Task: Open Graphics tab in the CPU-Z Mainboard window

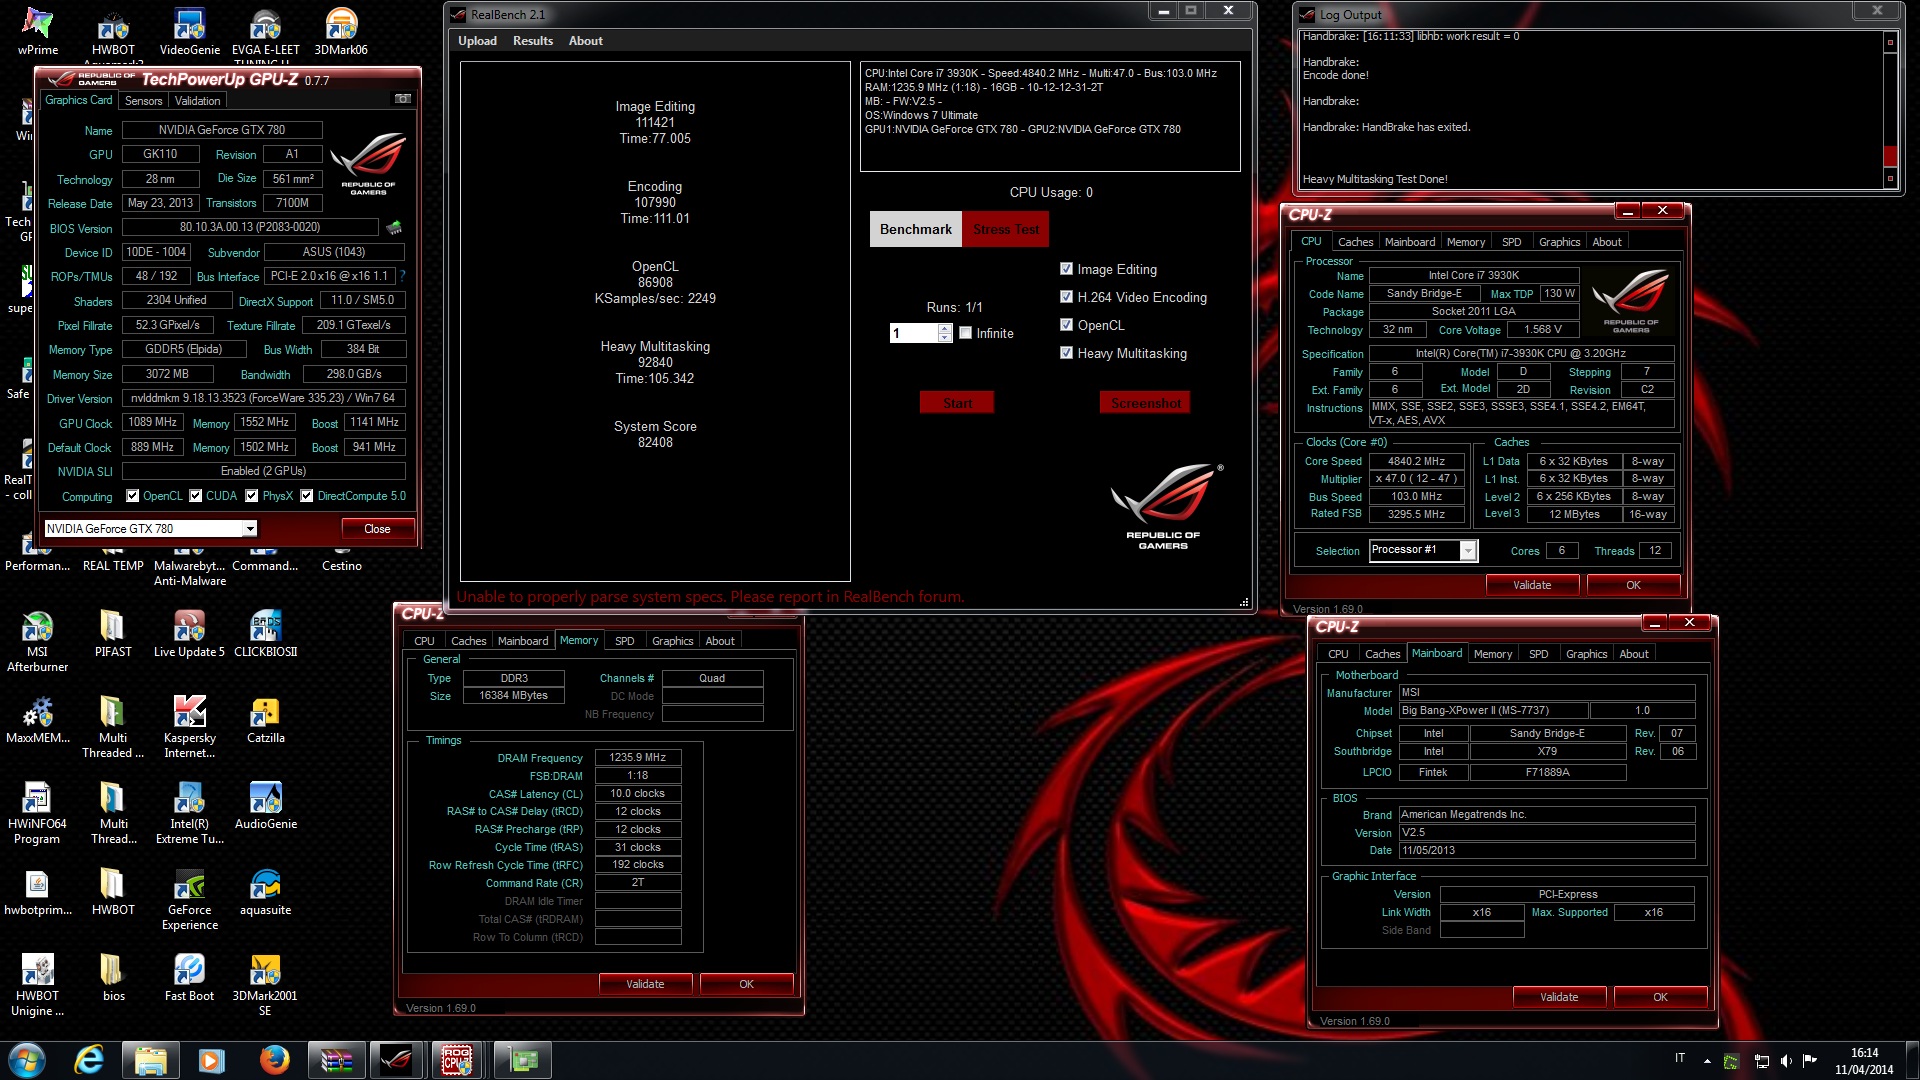Action: tap(1586, 654)
